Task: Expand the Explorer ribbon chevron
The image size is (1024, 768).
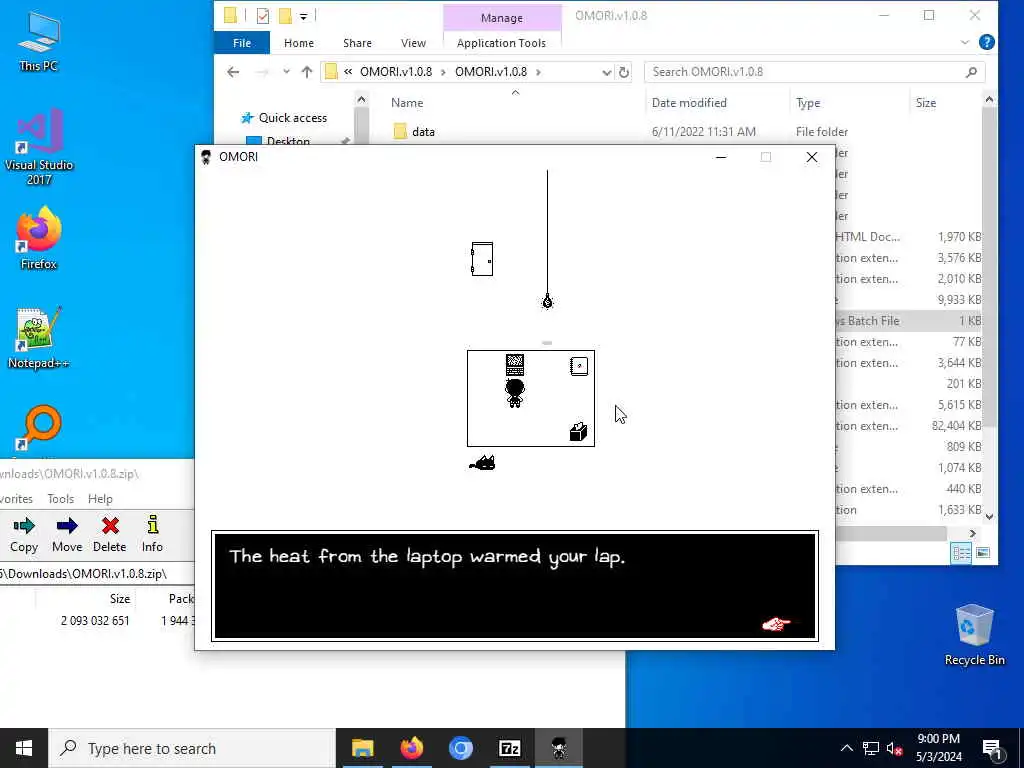Action: [x=965, y=42]
